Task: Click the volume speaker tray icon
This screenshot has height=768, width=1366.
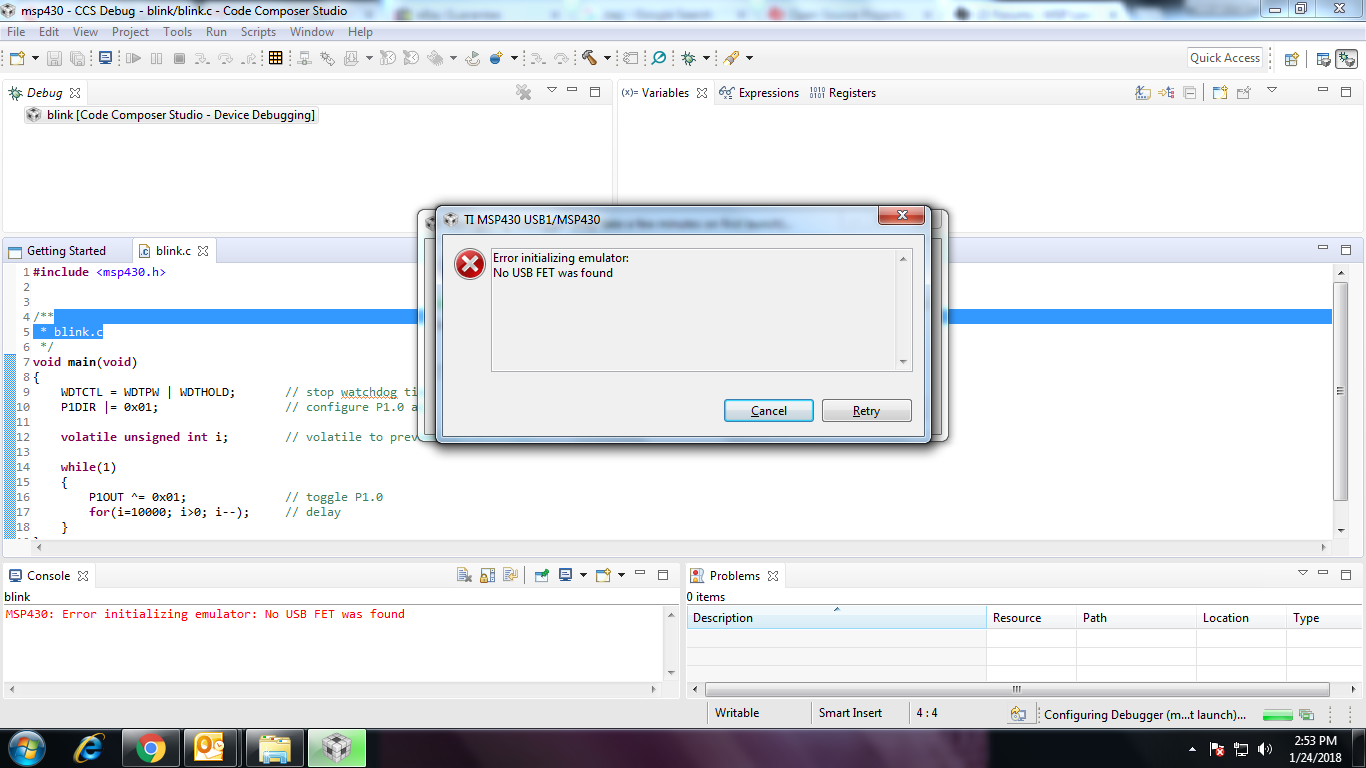Action: pyautogui.click(x=1265, y=749)
